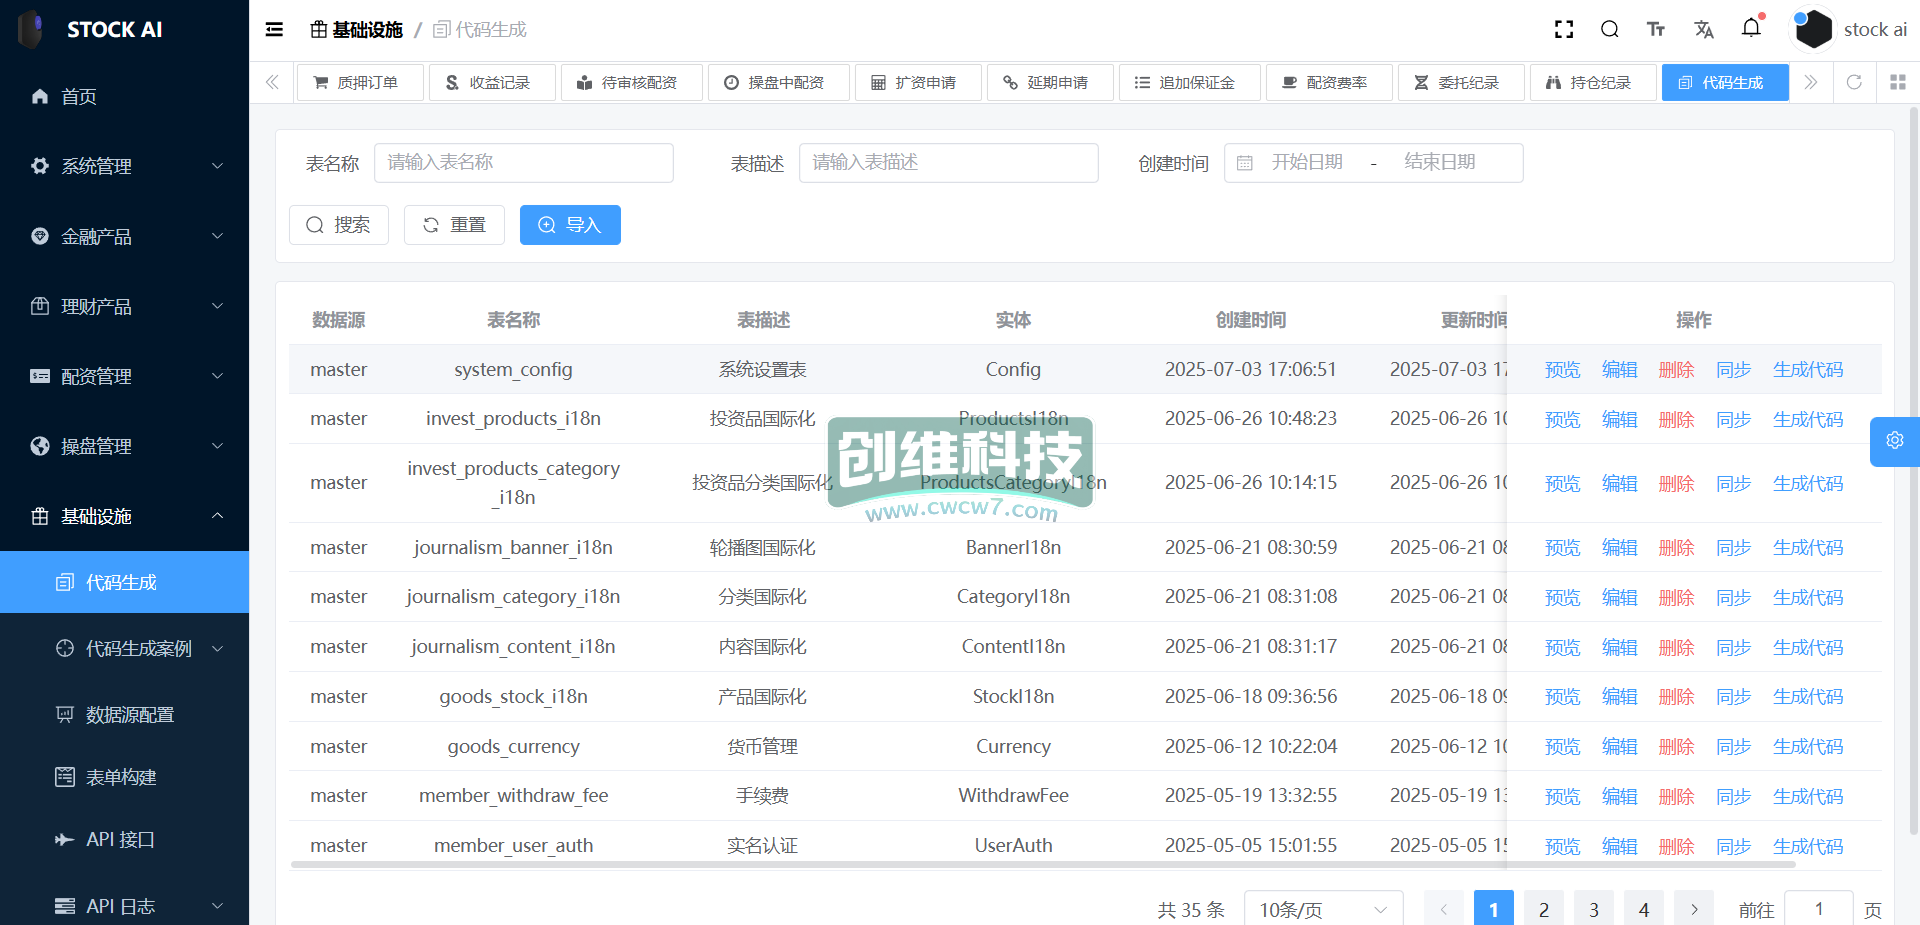Toggle fullscreen mode icon
This screenshot has height=925, width=1920.
[x=1564, y=30]
